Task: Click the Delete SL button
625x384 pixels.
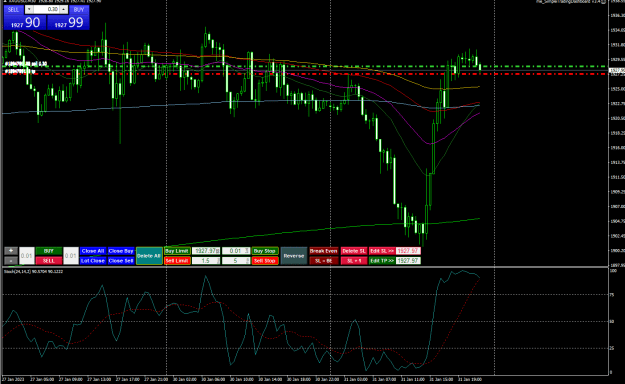Action: (354, 251)
